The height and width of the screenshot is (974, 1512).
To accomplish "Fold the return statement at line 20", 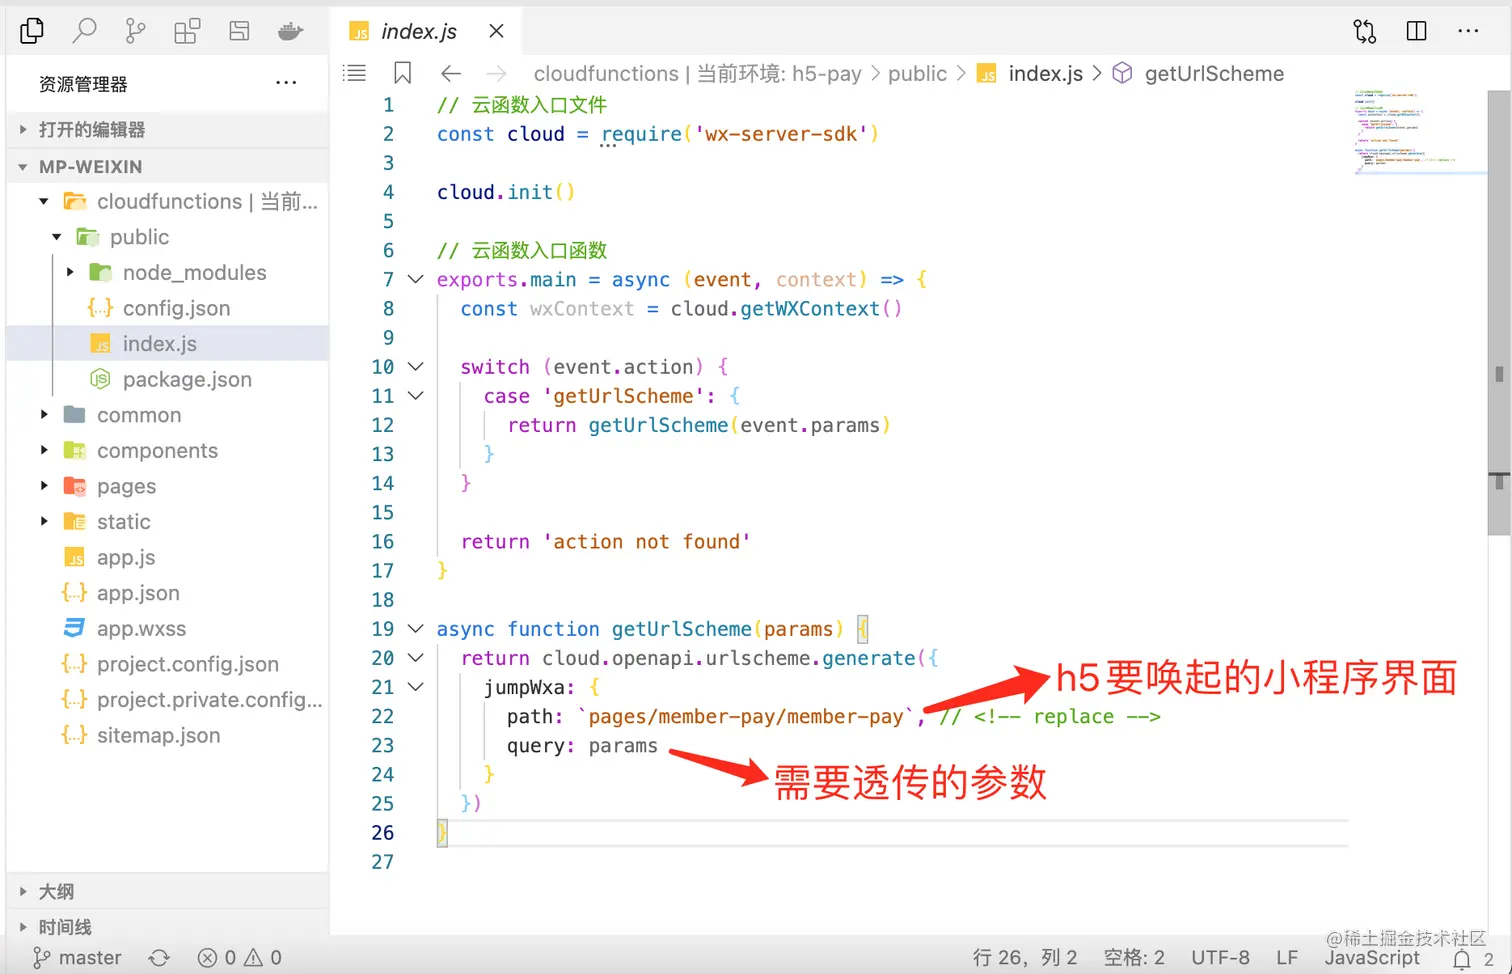I will tap(416, 658).
